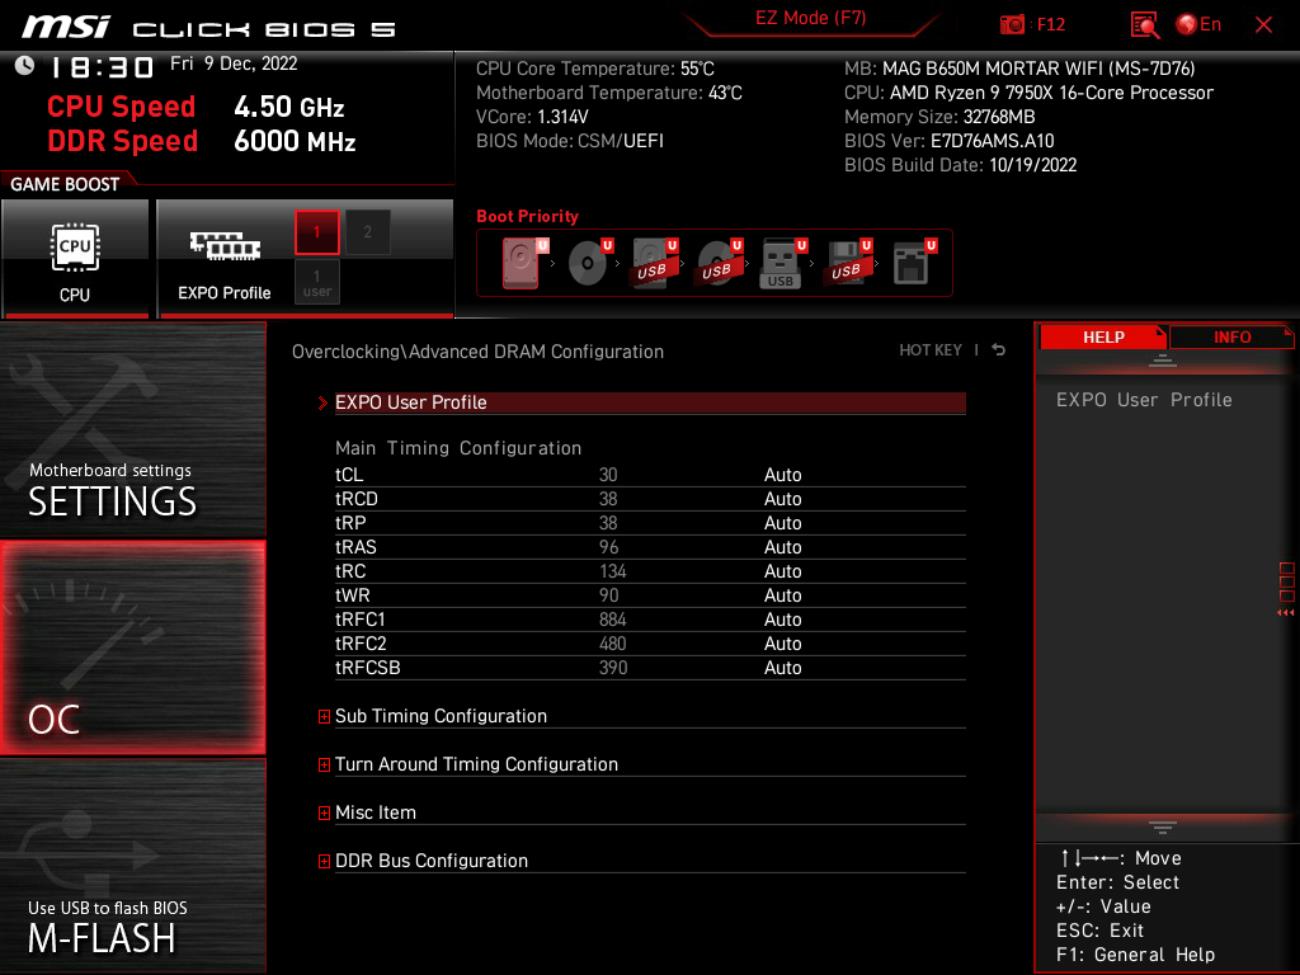Go back using the return arrow icon

point(998,350)
